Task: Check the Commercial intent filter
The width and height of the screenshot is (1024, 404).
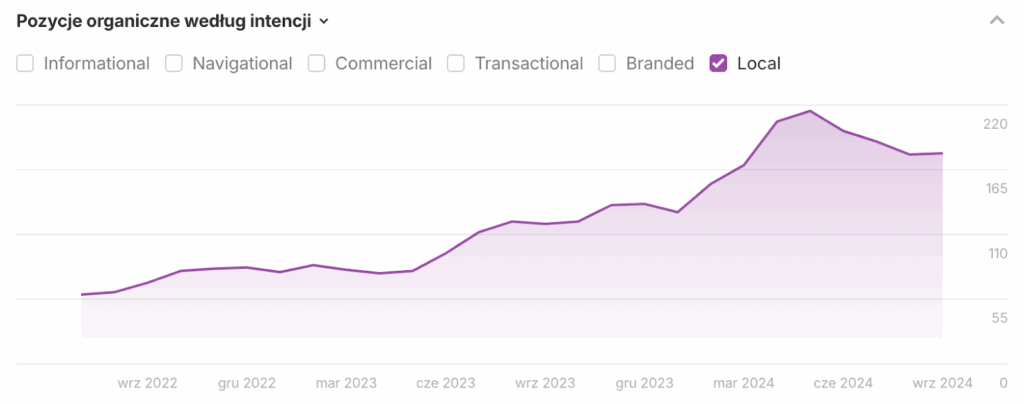Action: pyautogui.click(x=317, y=64)
